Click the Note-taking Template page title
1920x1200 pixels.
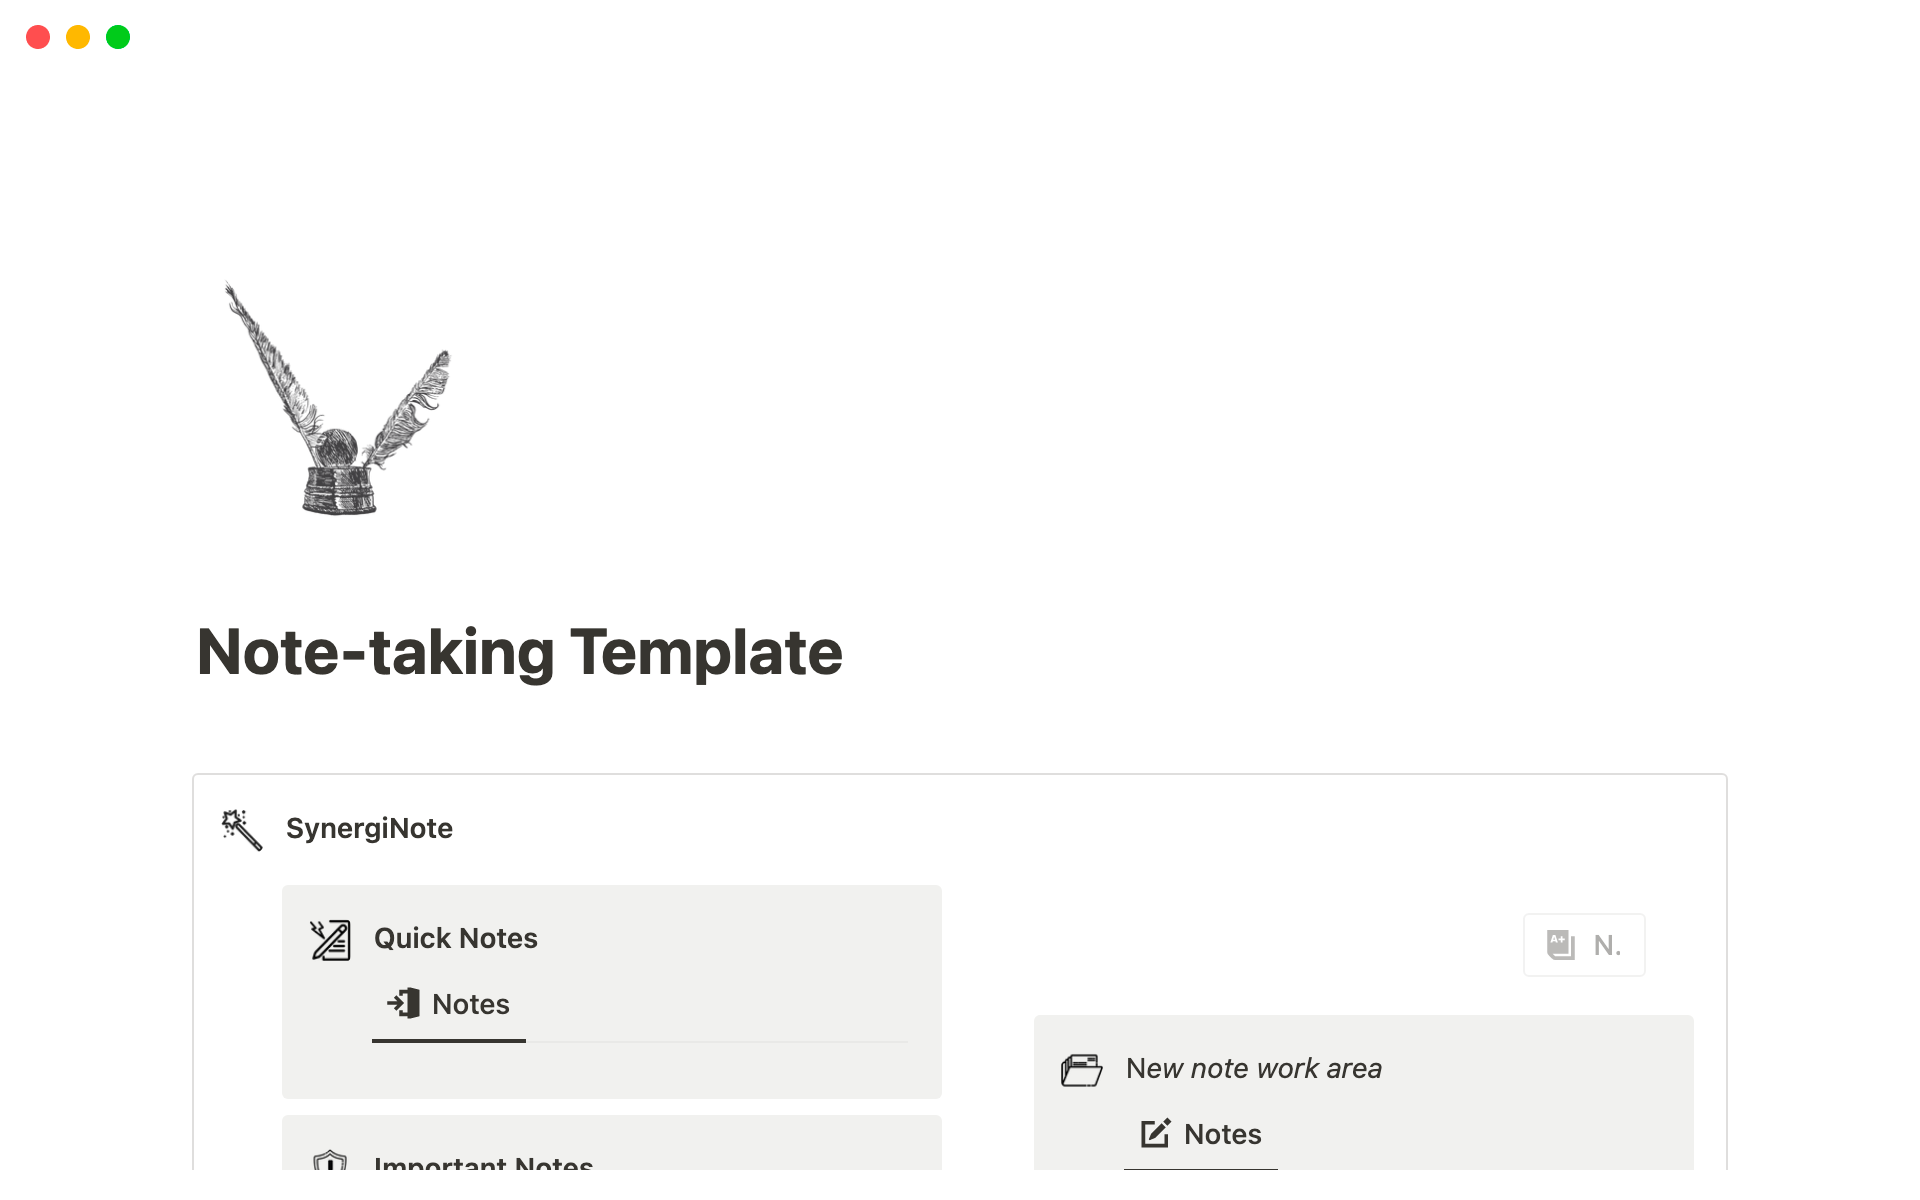520,653
